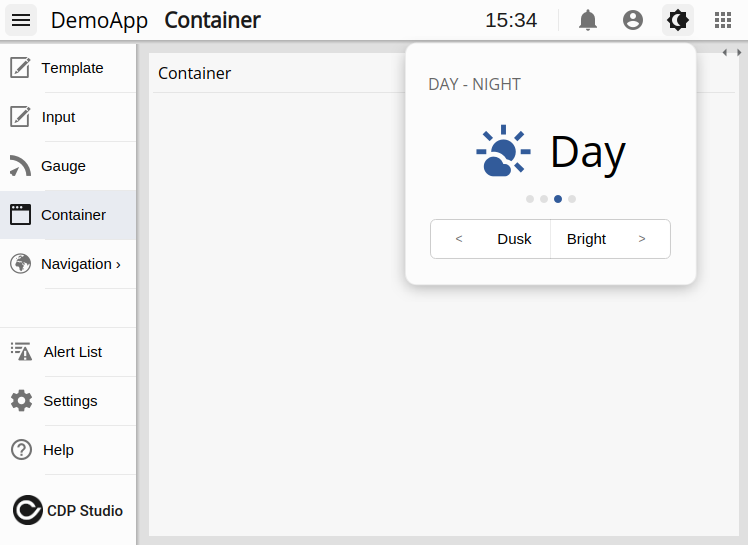Expand the Navigation submenu

pyautogui.click(x=80, y=264)
